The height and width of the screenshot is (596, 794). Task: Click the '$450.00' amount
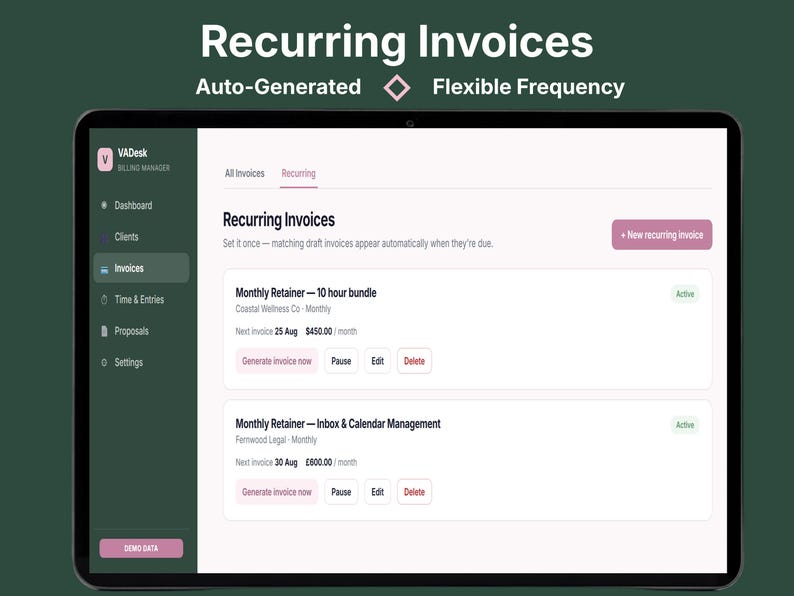coord(319,331)
